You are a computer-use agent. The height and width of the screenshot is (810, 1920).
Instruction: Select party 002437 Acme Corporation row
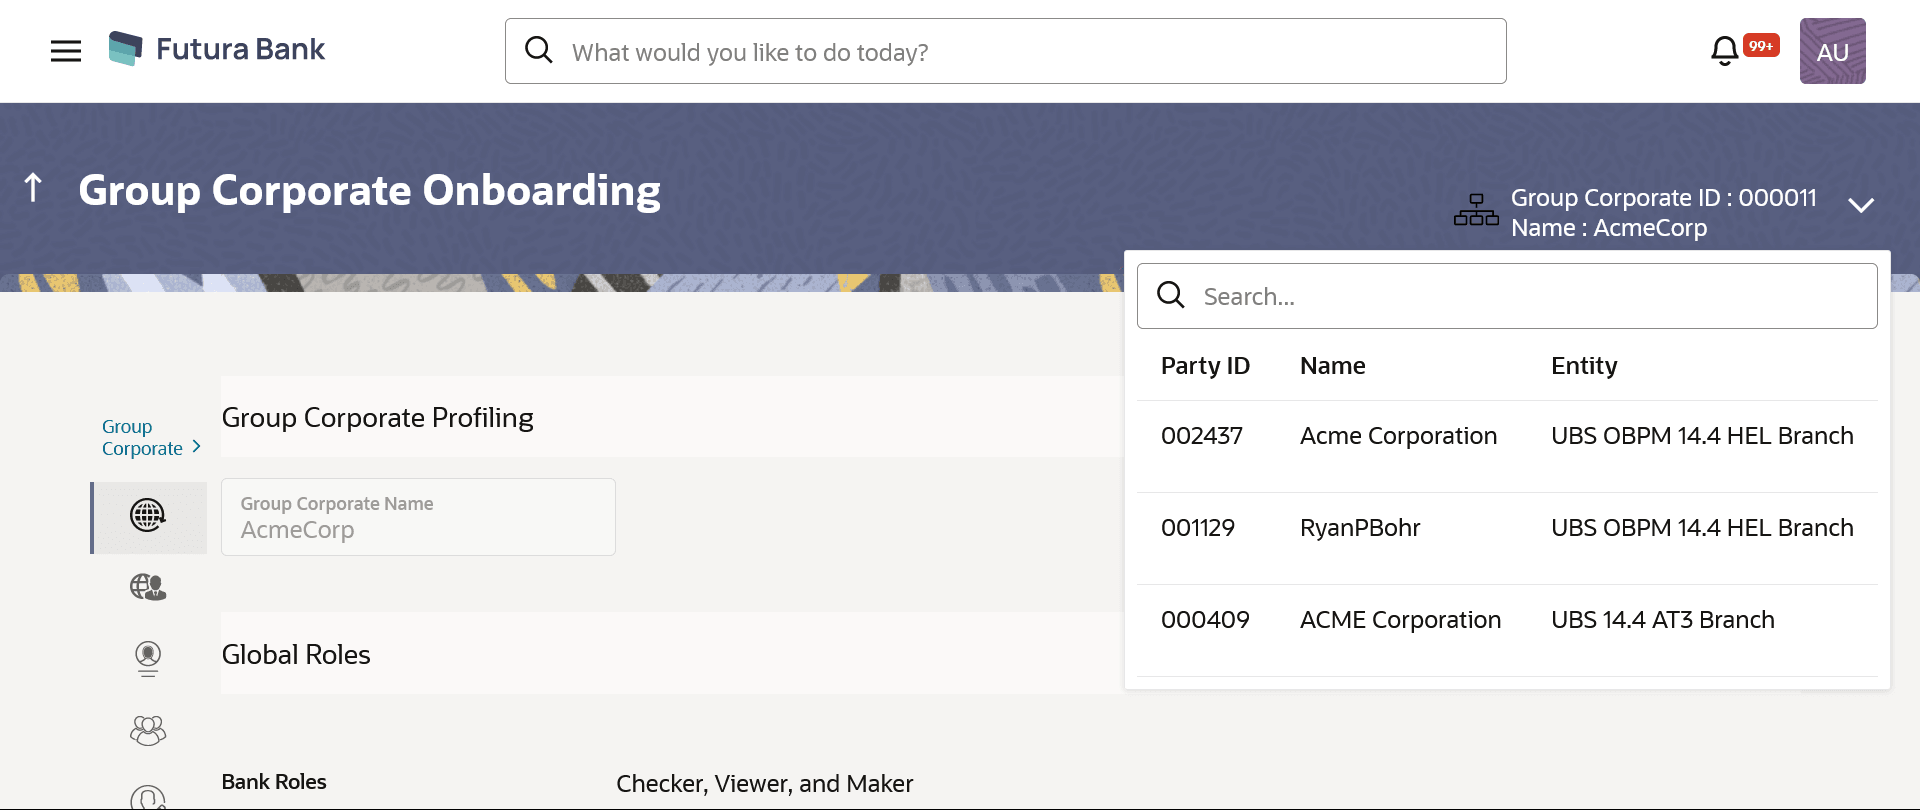point(1507,437)
